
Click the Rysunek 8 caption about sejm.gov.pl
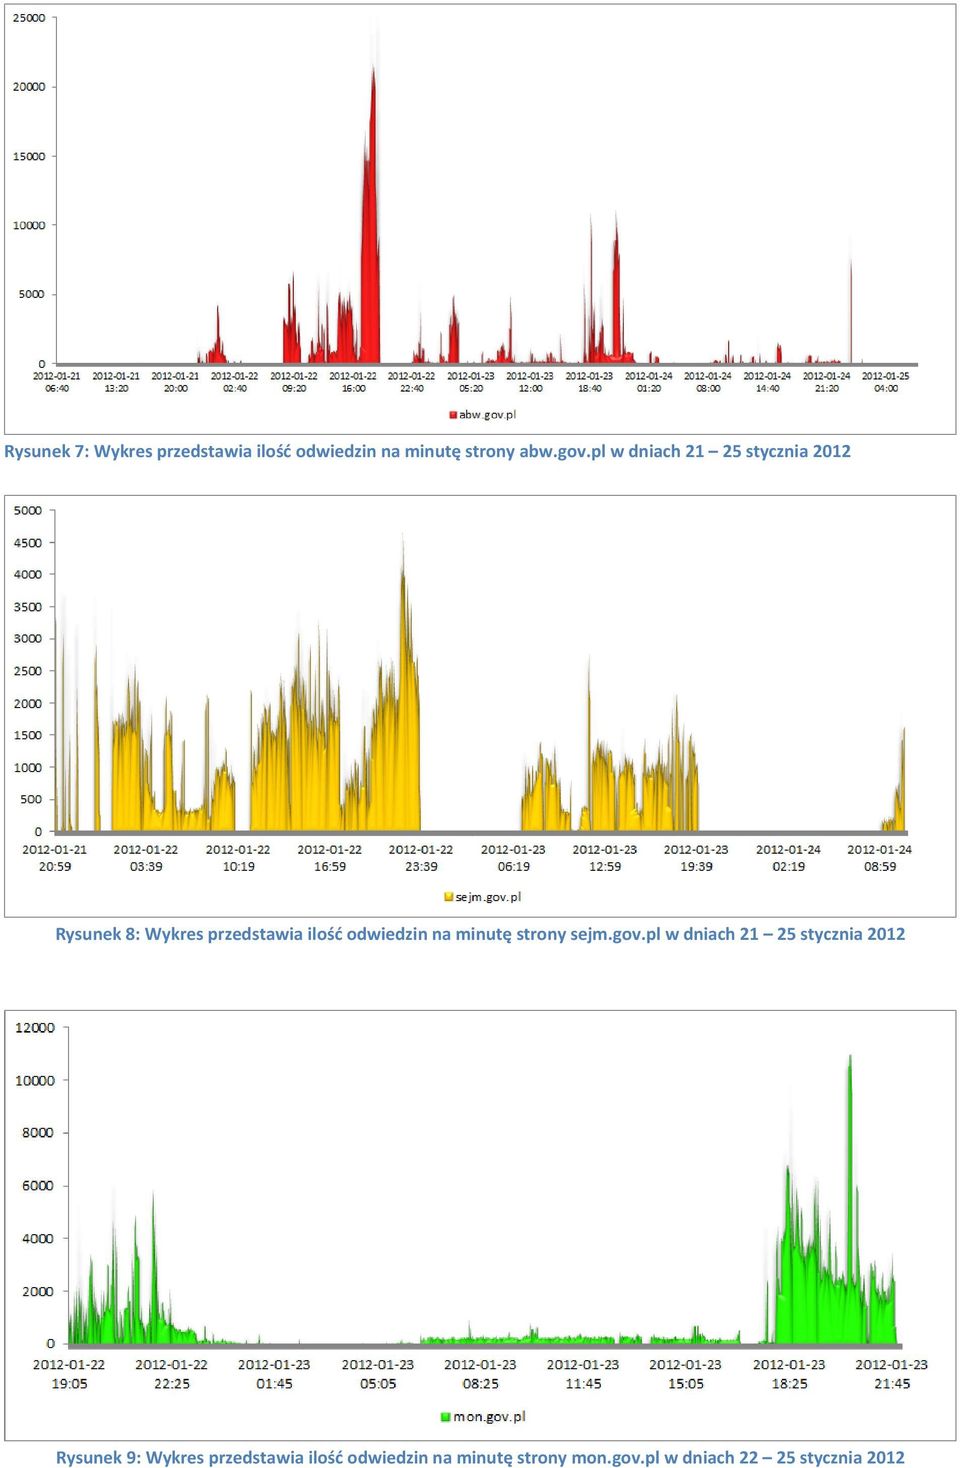point(480,934)
